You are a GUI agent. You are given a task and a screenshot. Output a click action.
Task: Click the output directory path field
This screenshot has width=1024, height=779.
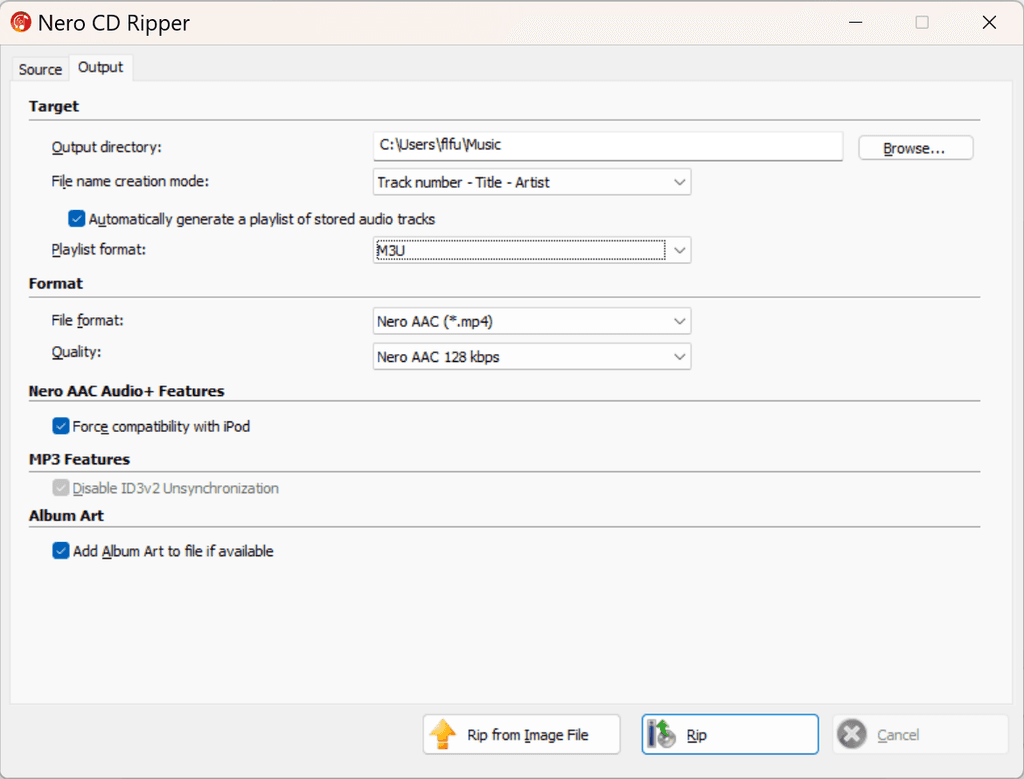(x=607, y=146)
